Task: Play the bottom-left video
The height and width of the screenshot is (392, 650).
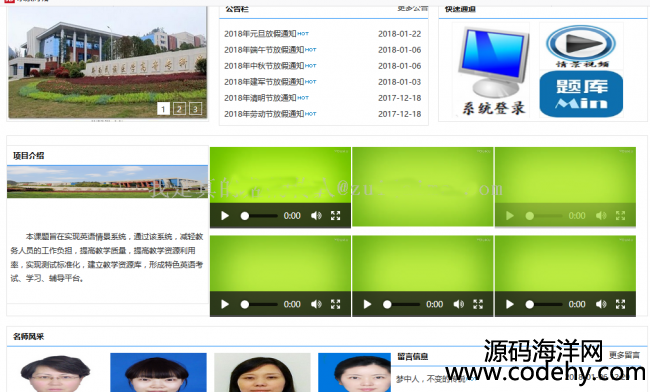Action: coord(225,305)
